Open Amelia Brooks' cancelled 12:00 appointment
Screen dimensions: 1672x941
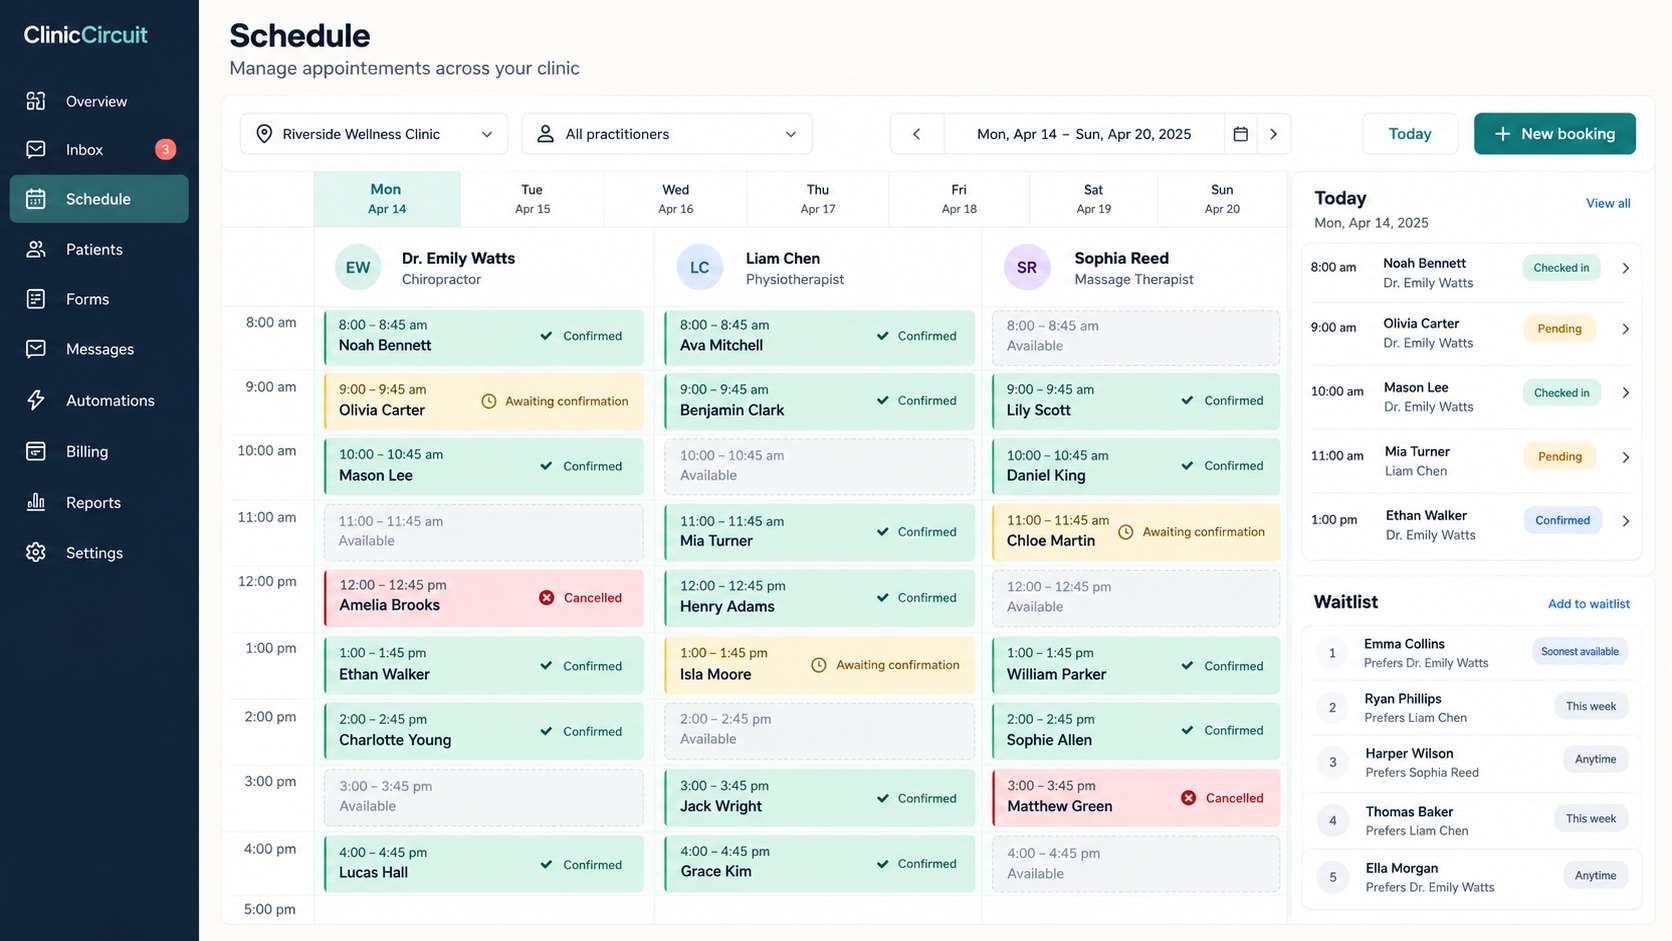pyautogui.click(x=484, y=598)
